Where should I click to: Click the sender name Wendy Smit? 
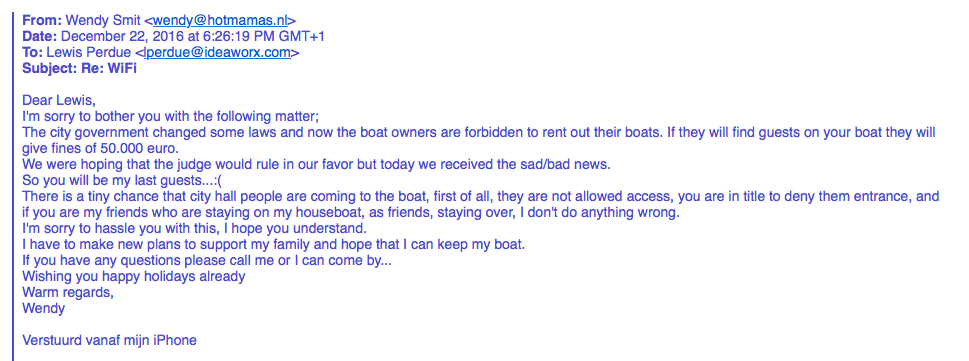click(103, 20)
